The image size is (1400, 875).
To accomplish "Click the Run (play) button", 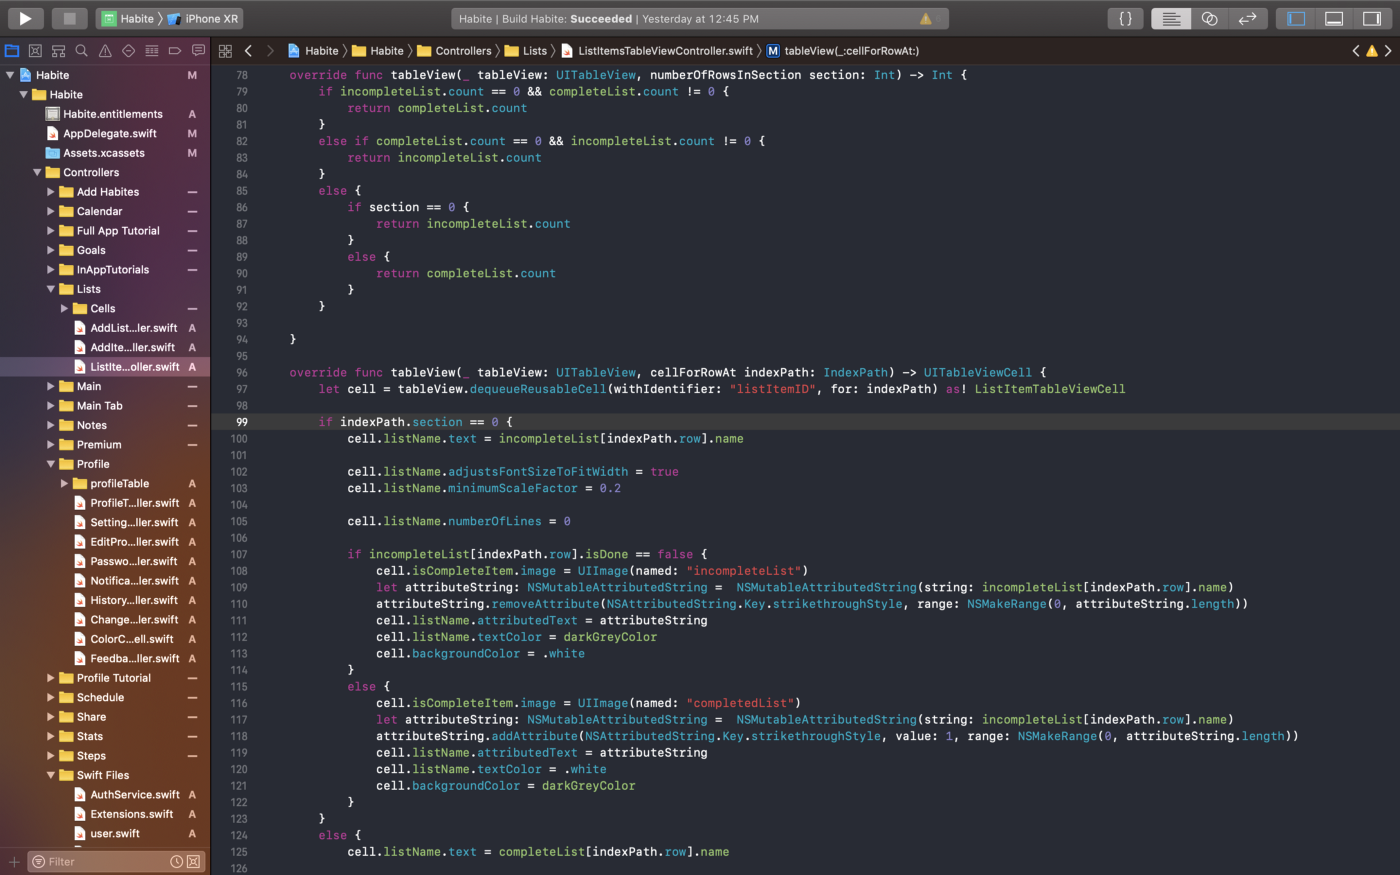I will pyautogui.click(x=25, y=18).
